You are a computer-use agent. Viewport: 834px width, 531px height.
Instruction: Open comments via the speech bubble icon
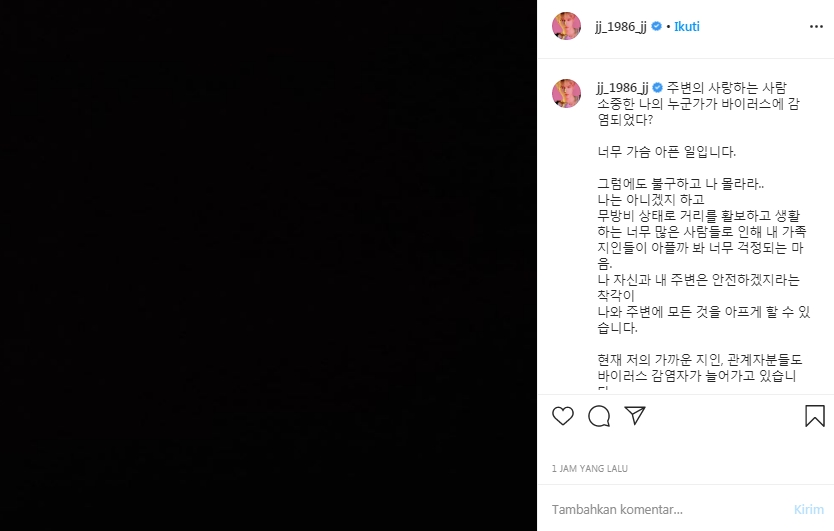click(599, 416)
